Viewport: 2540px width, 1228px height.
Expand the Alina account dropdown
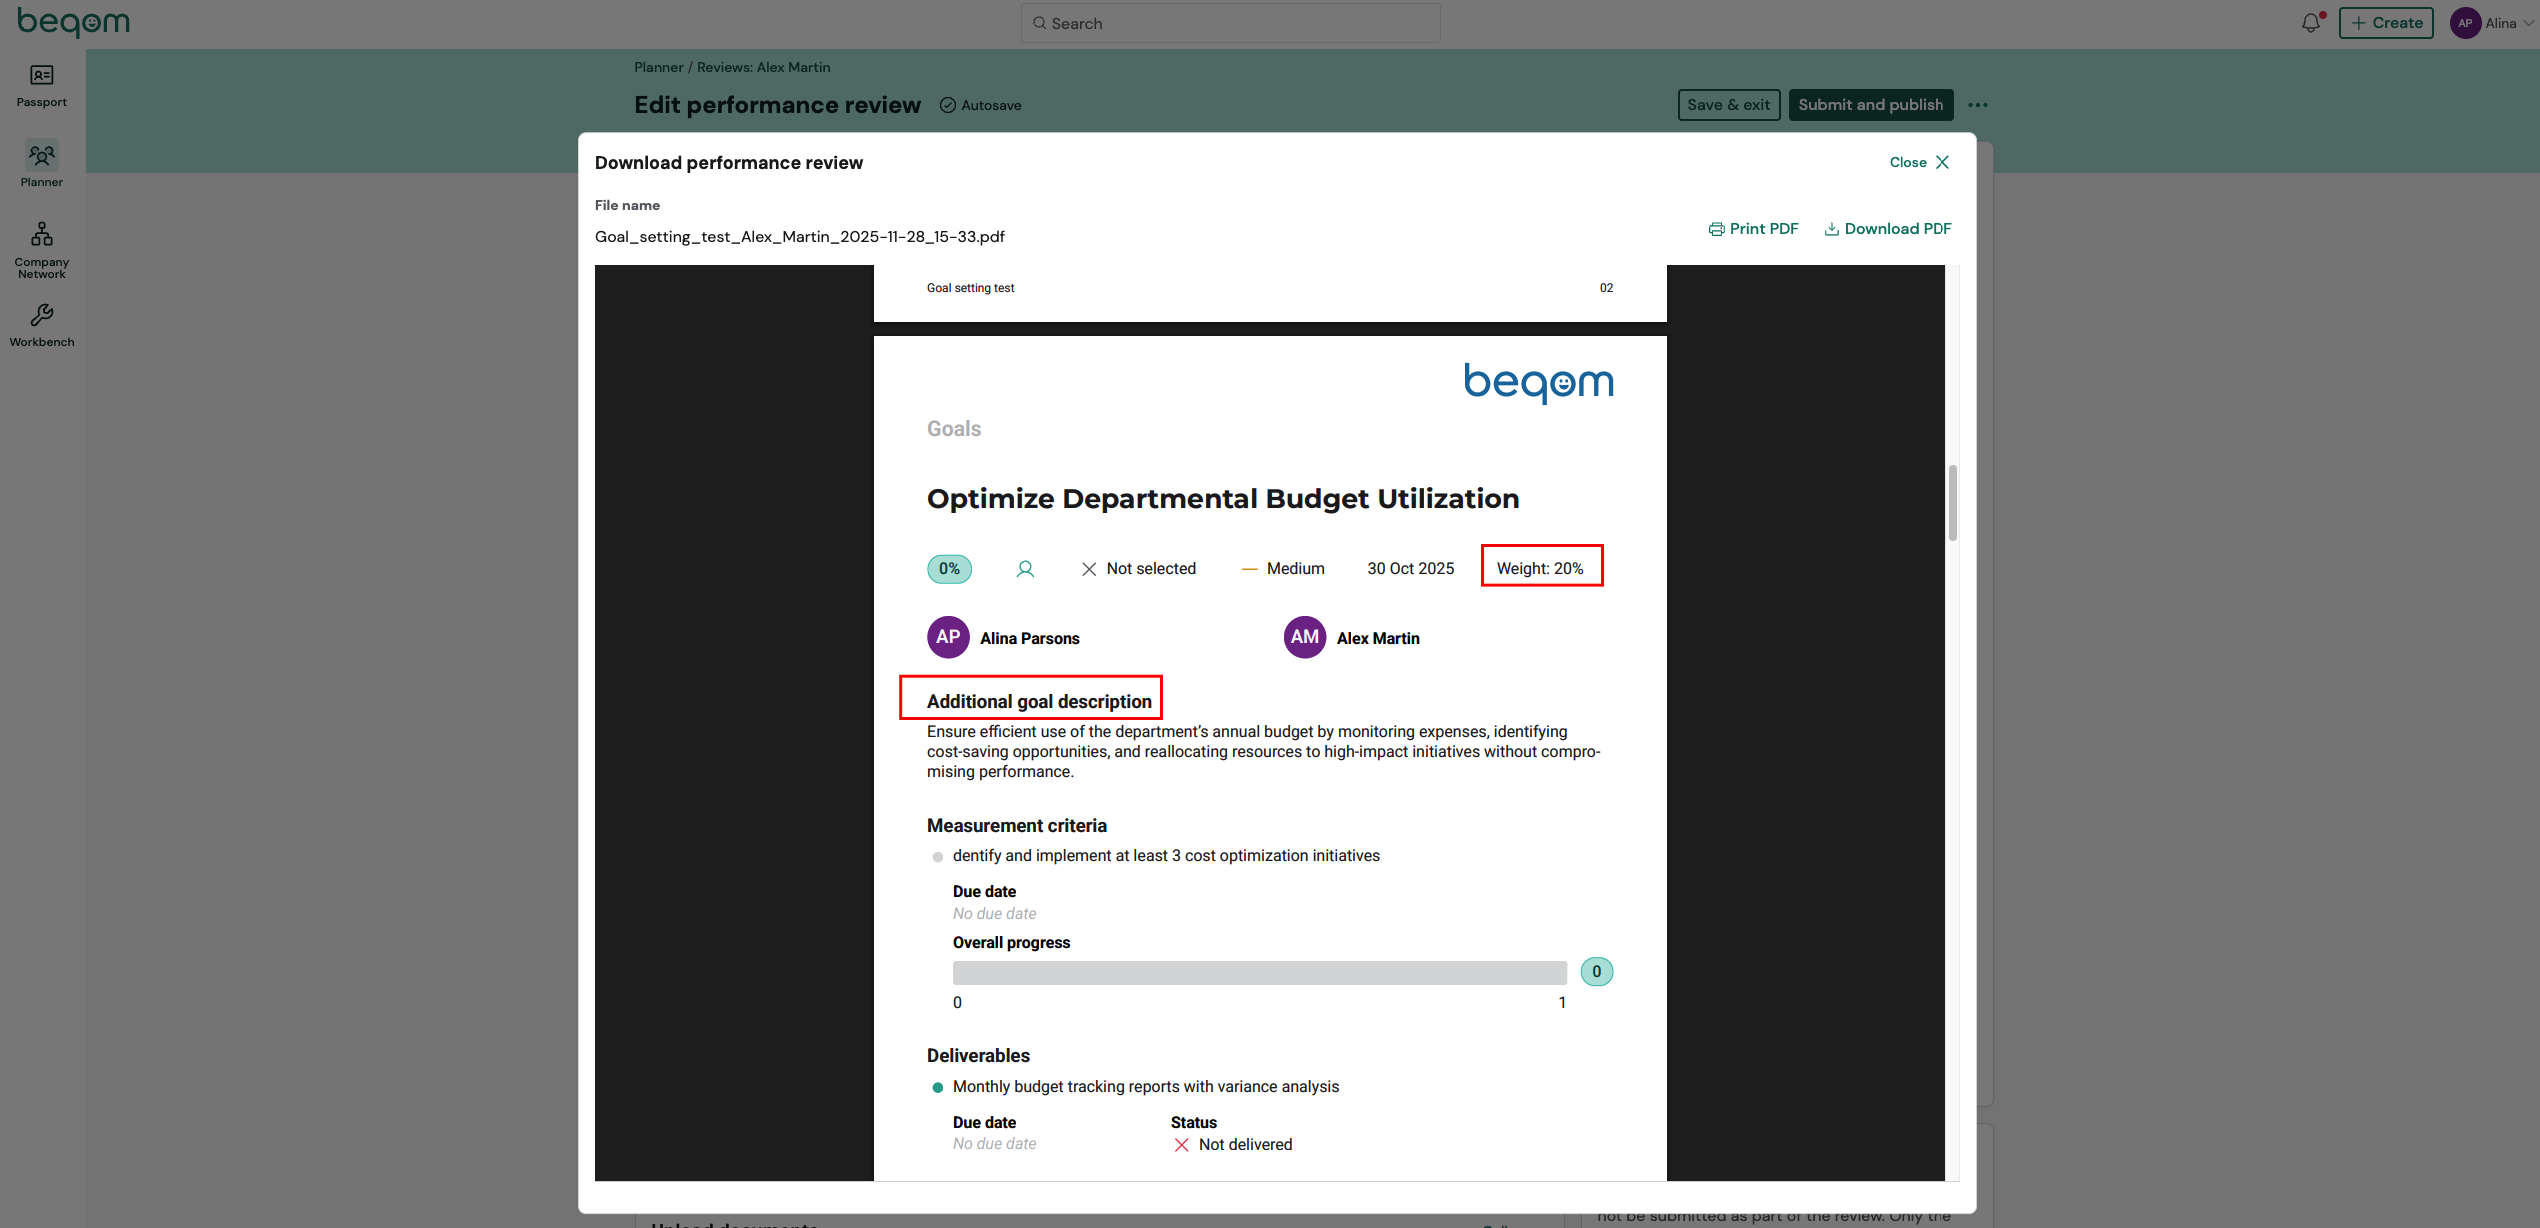2529,23
